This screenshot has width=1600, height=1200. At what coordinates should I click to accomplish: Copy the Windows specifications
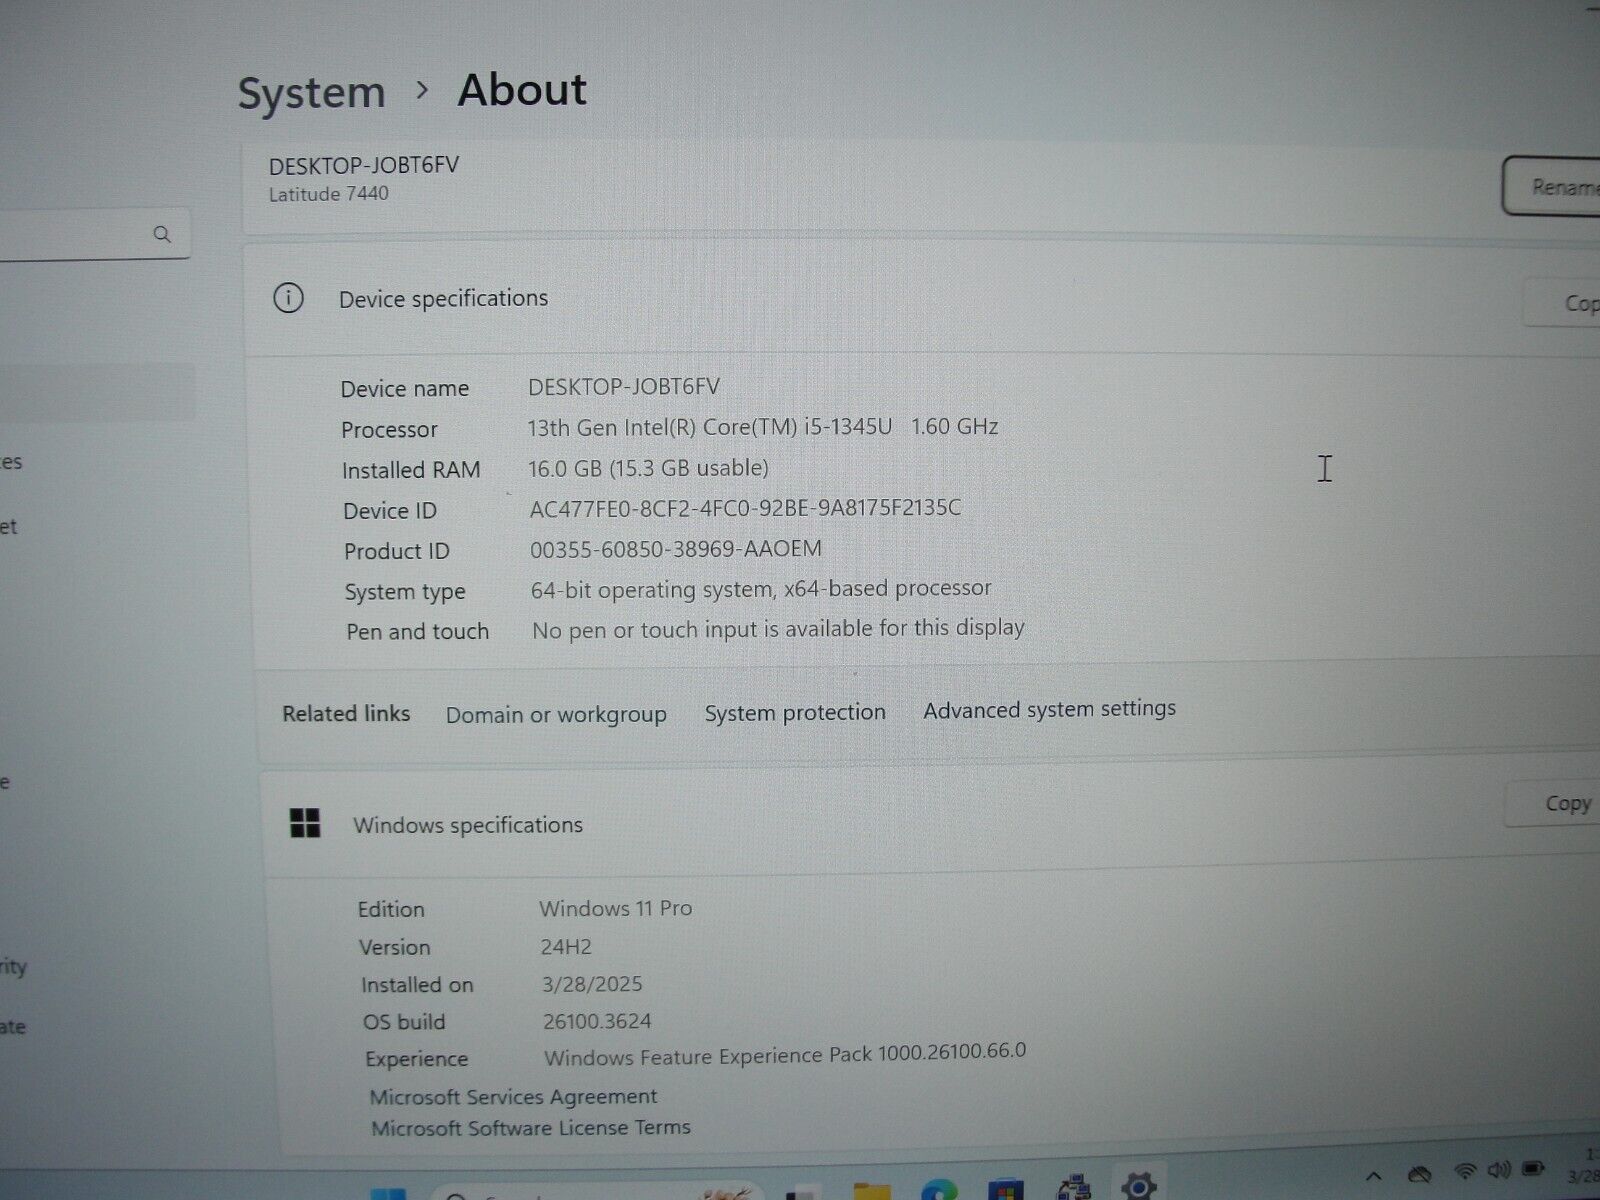[1553, 803]
